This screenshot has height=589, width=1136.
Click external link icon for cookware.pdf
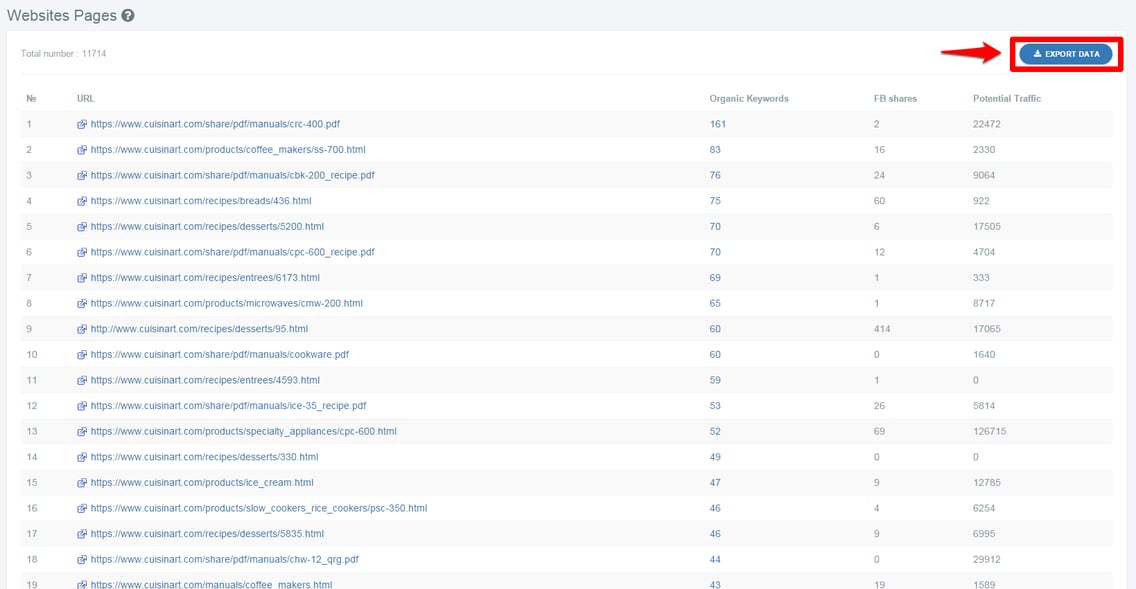[x=82, y=354]
